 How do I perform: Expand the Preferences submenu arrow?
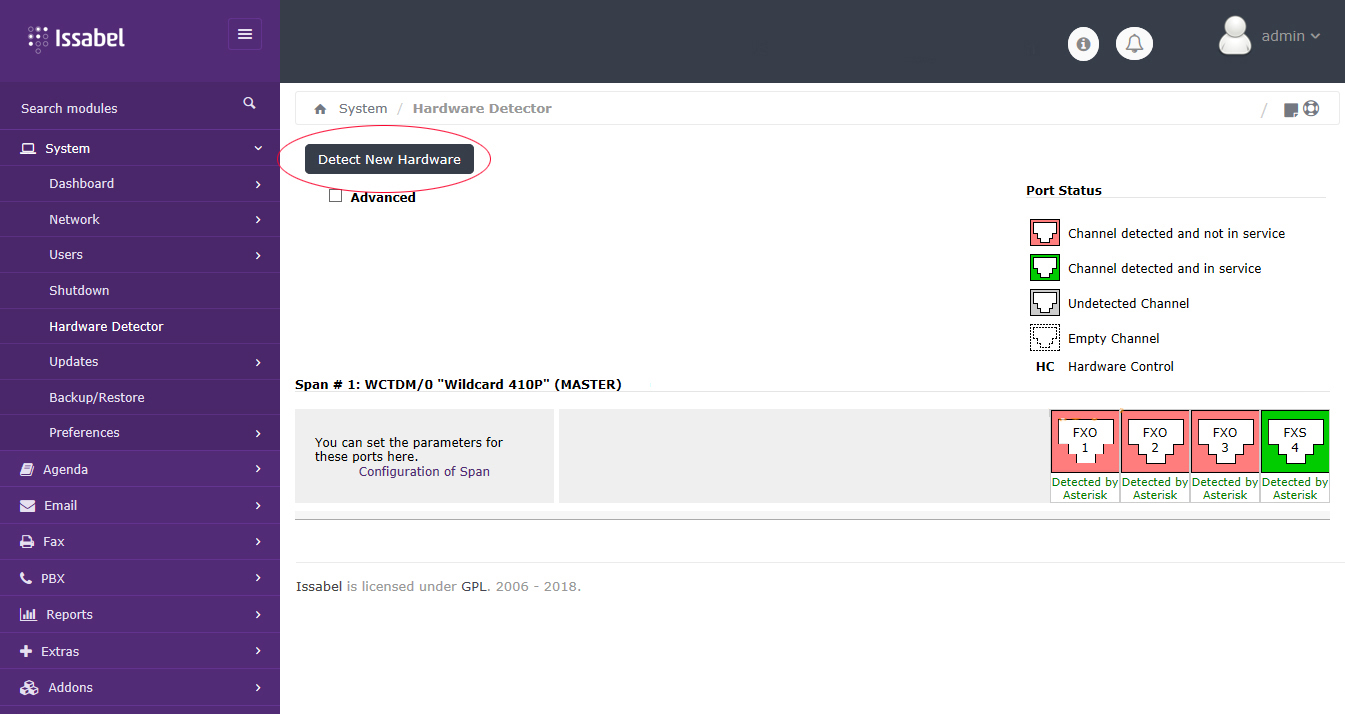click(258, 433)
